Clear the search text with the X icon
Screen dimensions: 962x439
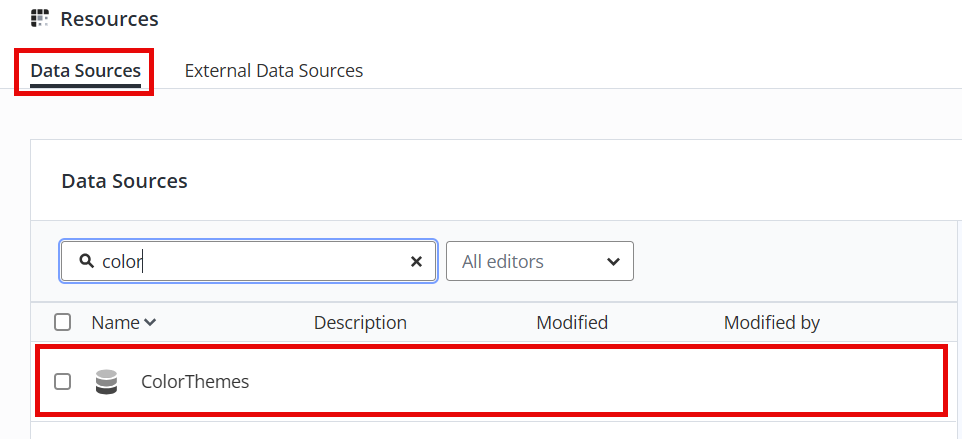(416, 262)
